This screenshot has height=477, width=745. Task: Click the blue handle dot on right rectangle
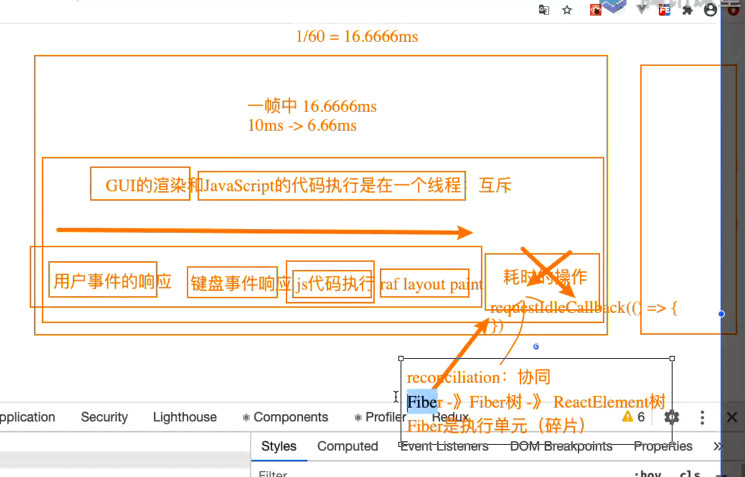[x=721, y=314]
